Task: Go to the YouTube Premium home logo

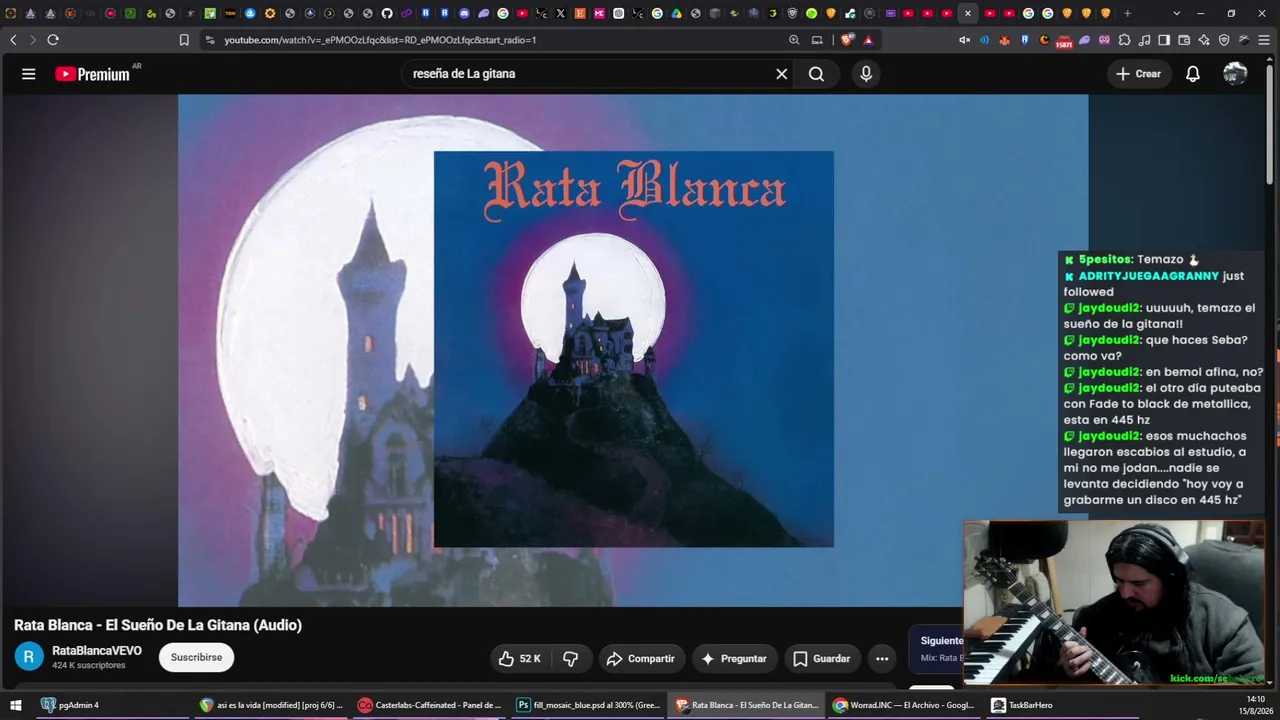Action: point(92,74)
